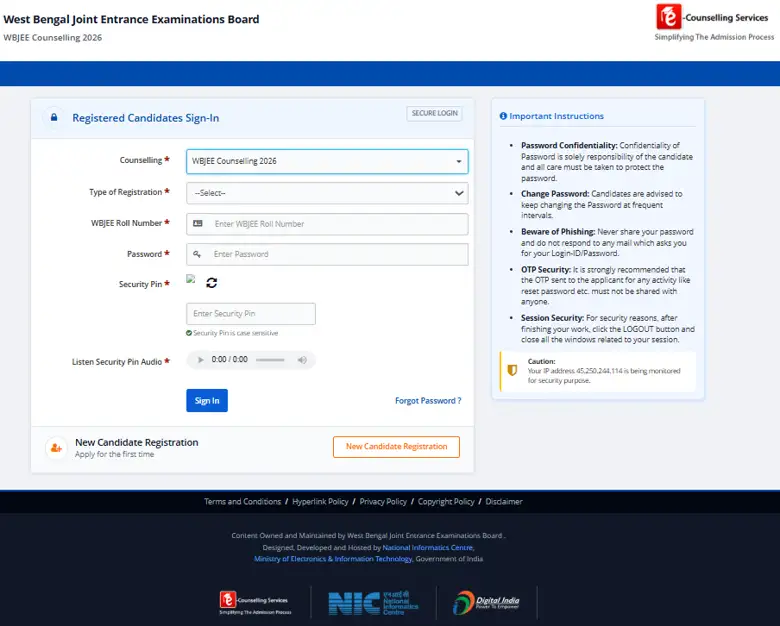The height and width of the screenshot is (626, 780).
Task: Click the Listen Security Pin Audio label
Action: 117,362
